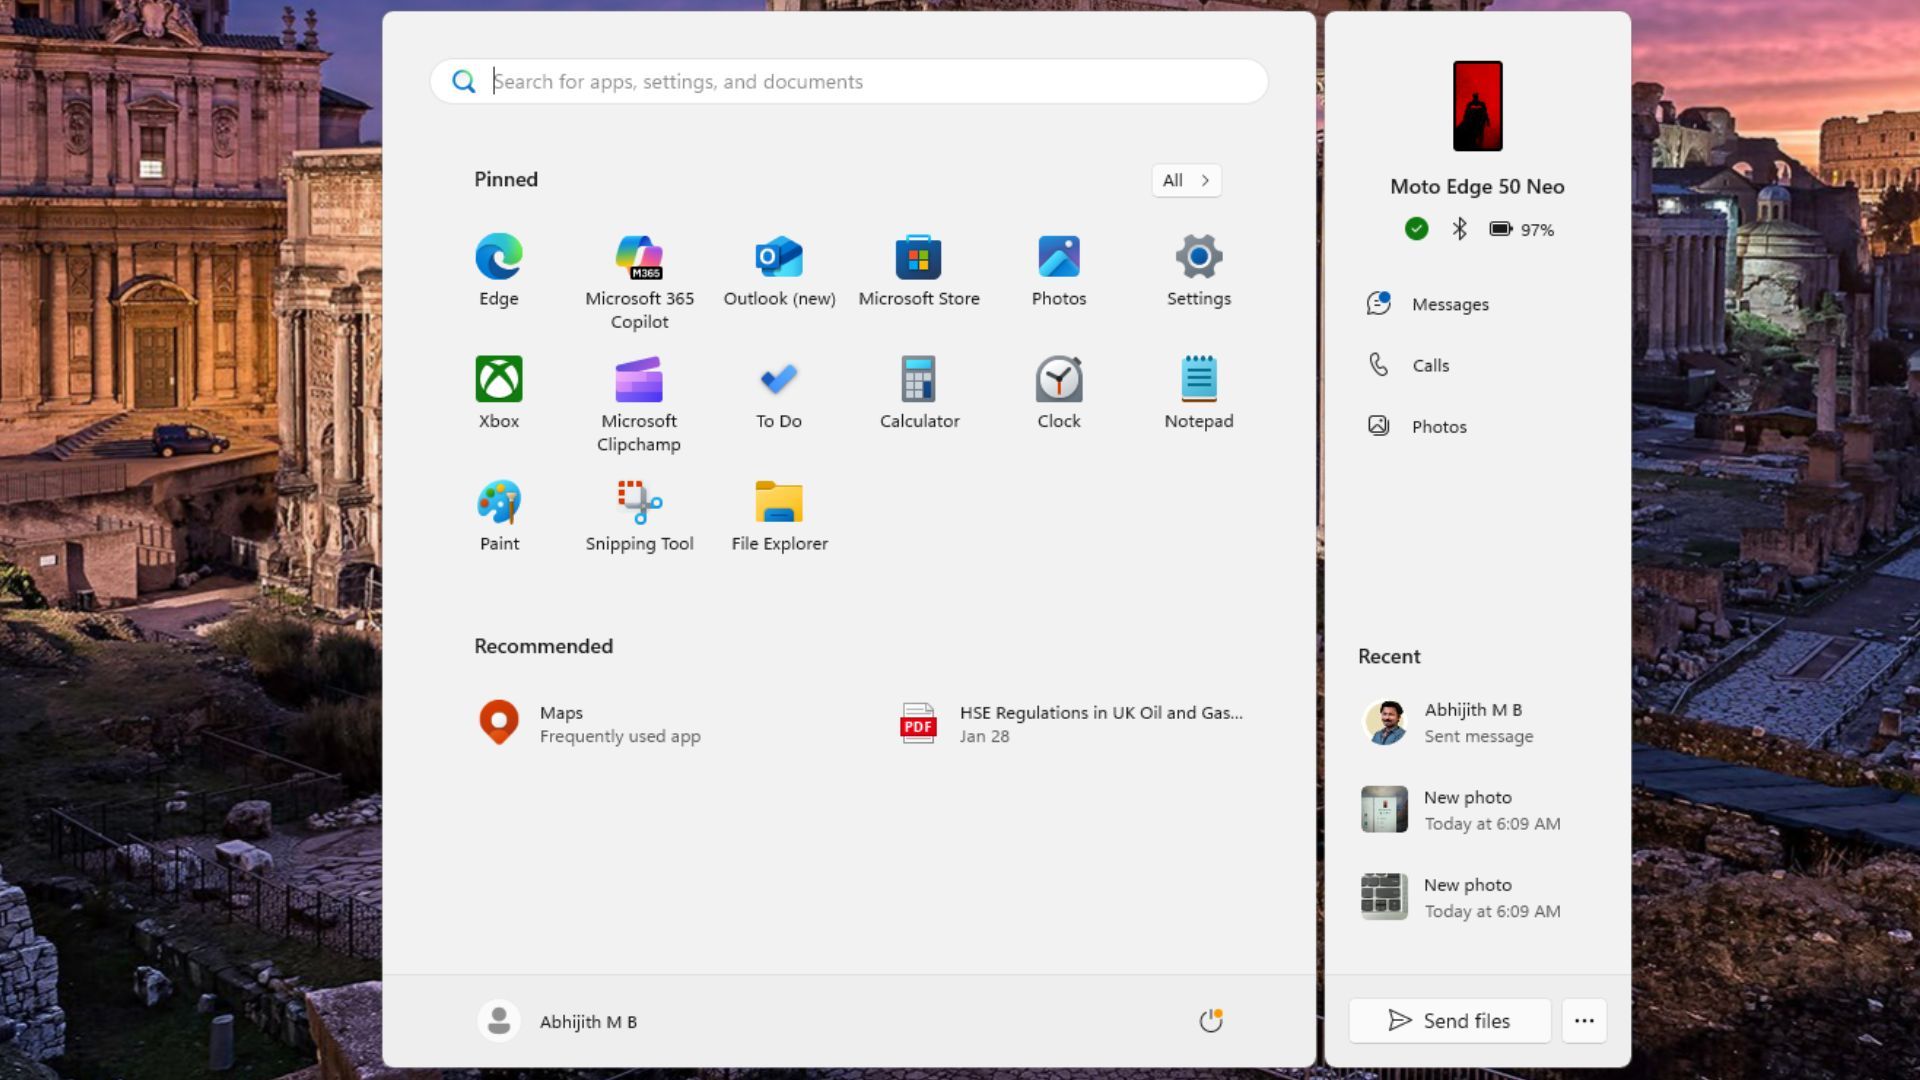Click the search apps input field

click(848, 82)
